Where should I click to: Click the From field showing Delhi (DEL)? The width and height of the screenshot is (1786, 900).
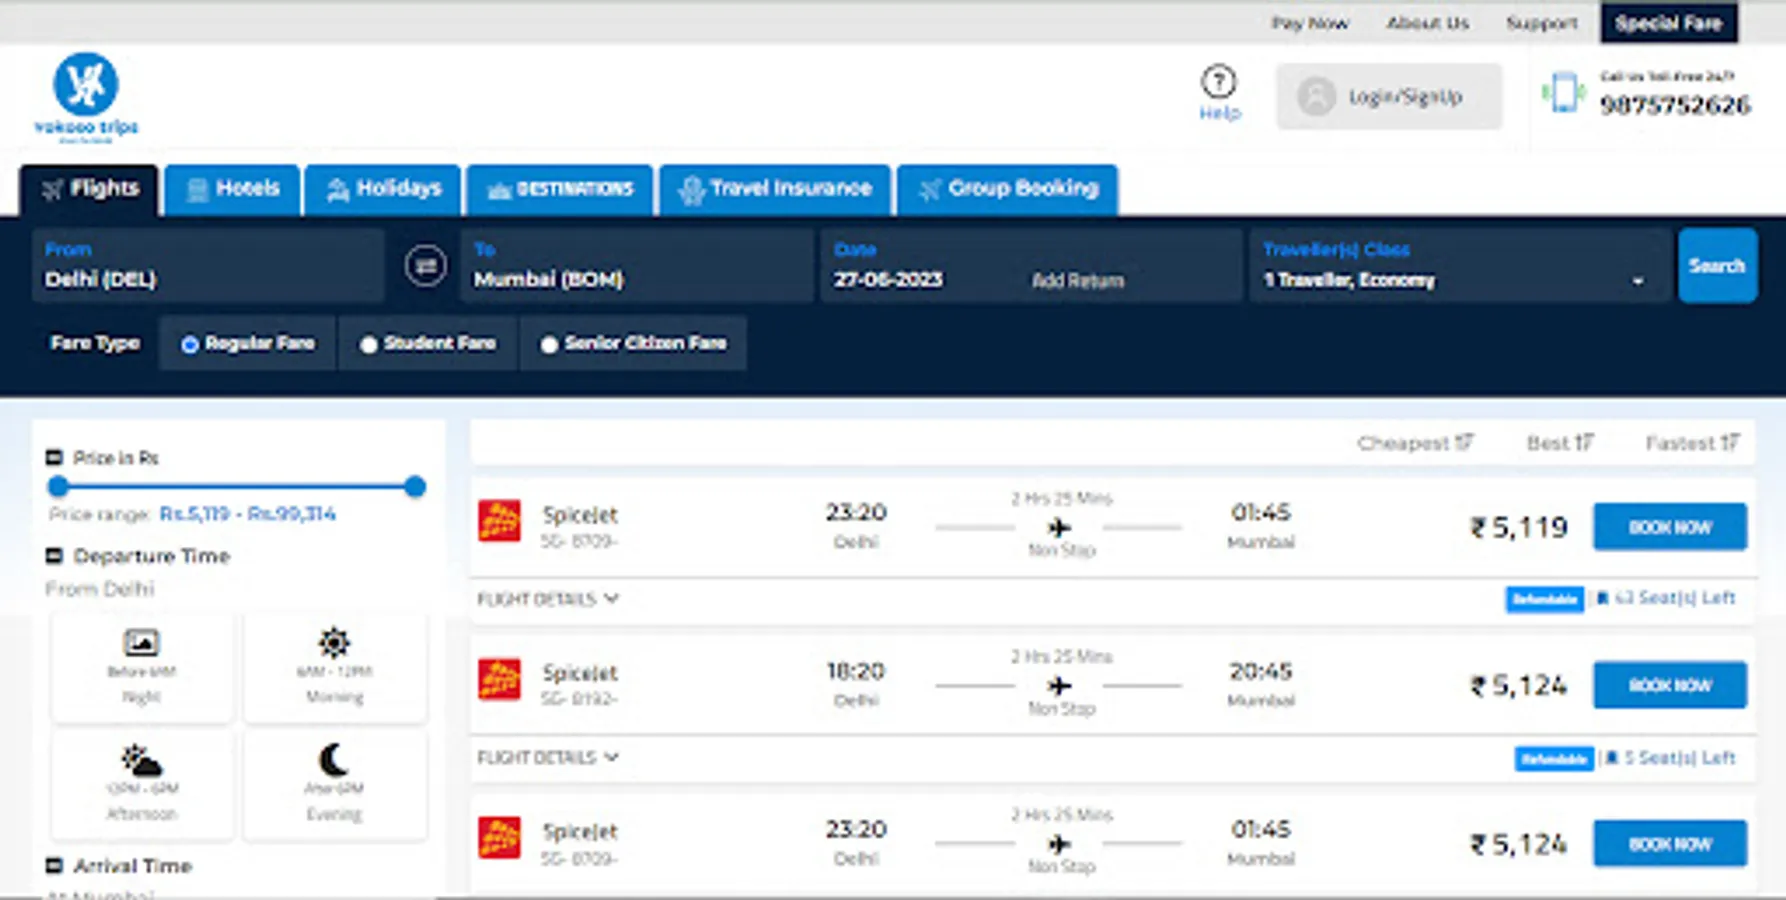tap(208, 266)
